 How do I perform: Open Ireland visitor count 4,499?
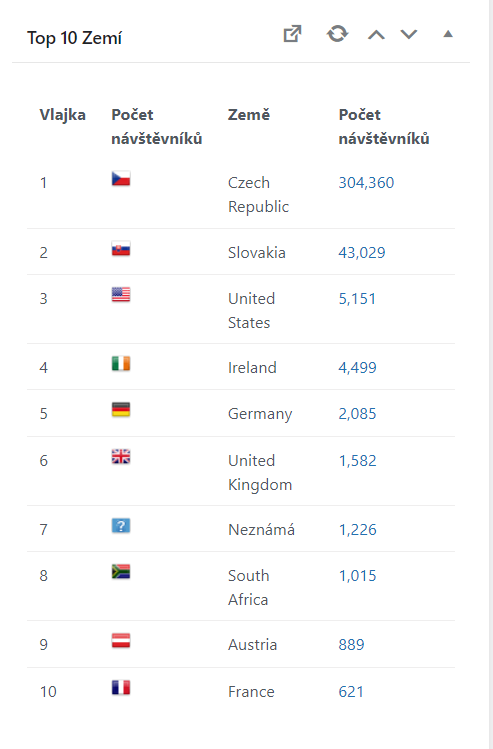[357, 367]
